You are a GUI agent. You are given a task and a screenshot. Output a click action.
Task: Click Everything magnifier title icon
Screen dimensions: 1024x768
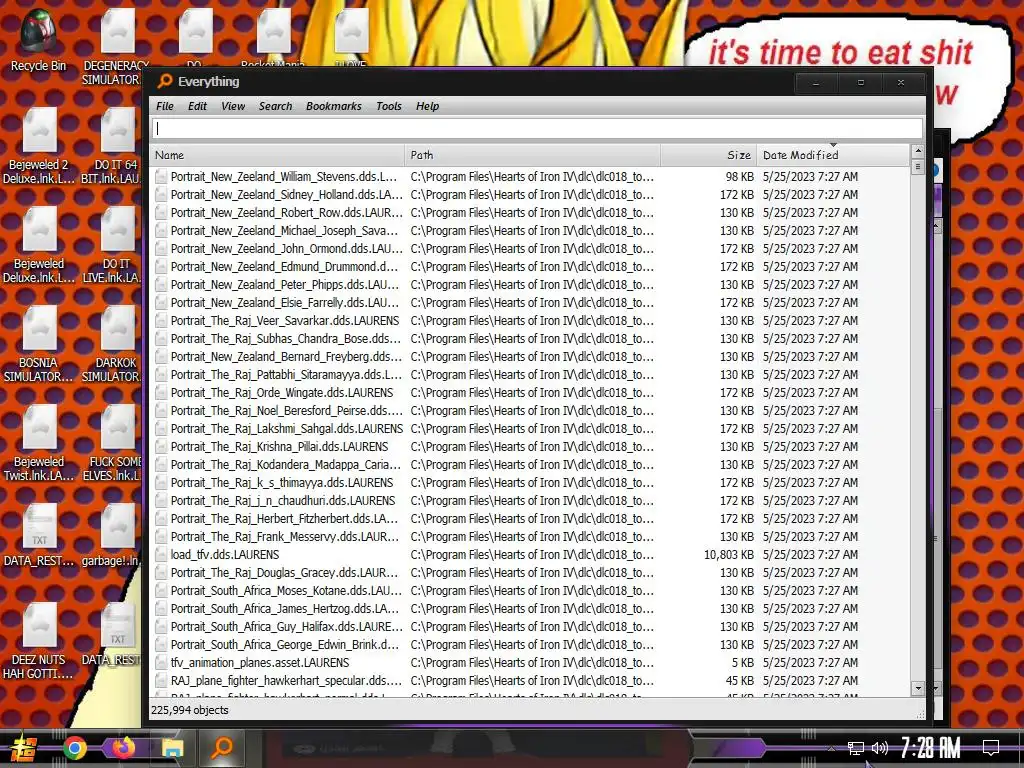[x=165, y=81]
